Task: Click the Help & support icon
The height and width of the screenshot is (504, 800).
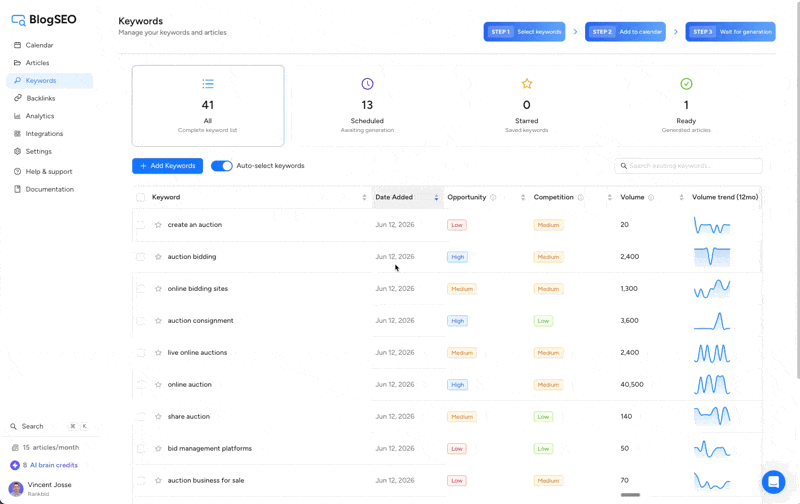Action: [x=17, y=171]
